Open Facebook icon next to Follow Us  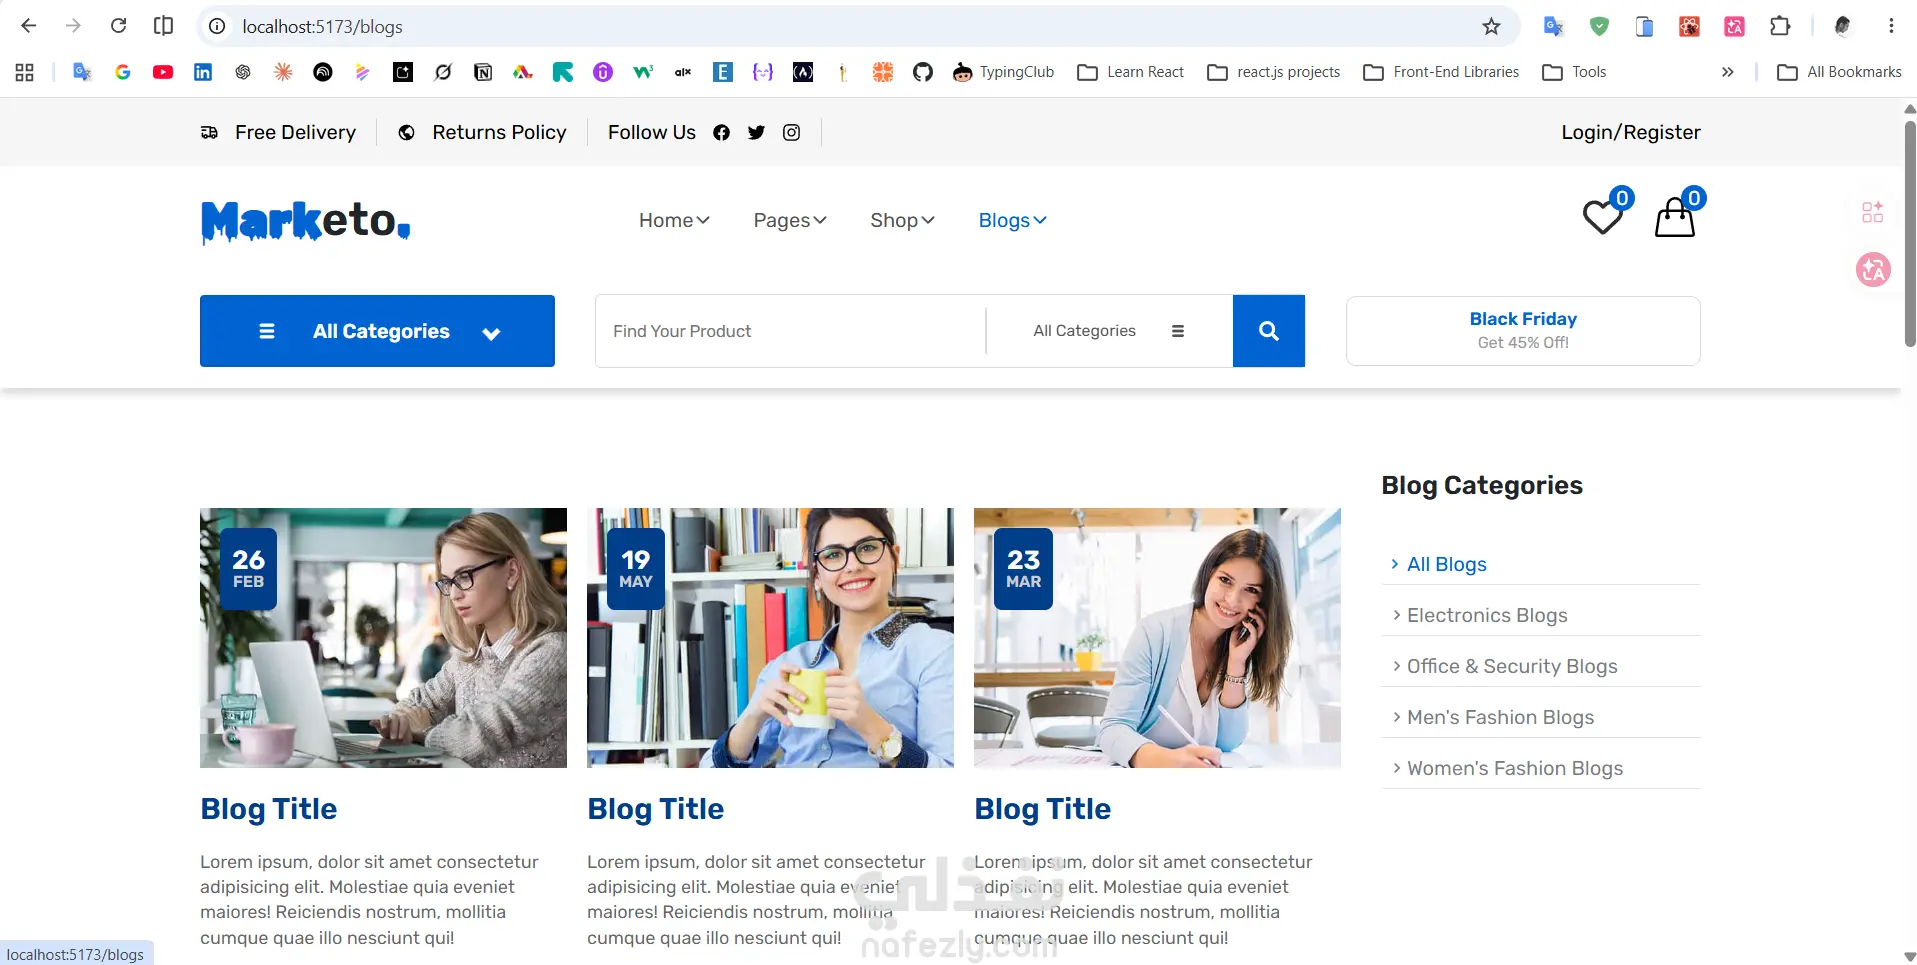point(722,133)
